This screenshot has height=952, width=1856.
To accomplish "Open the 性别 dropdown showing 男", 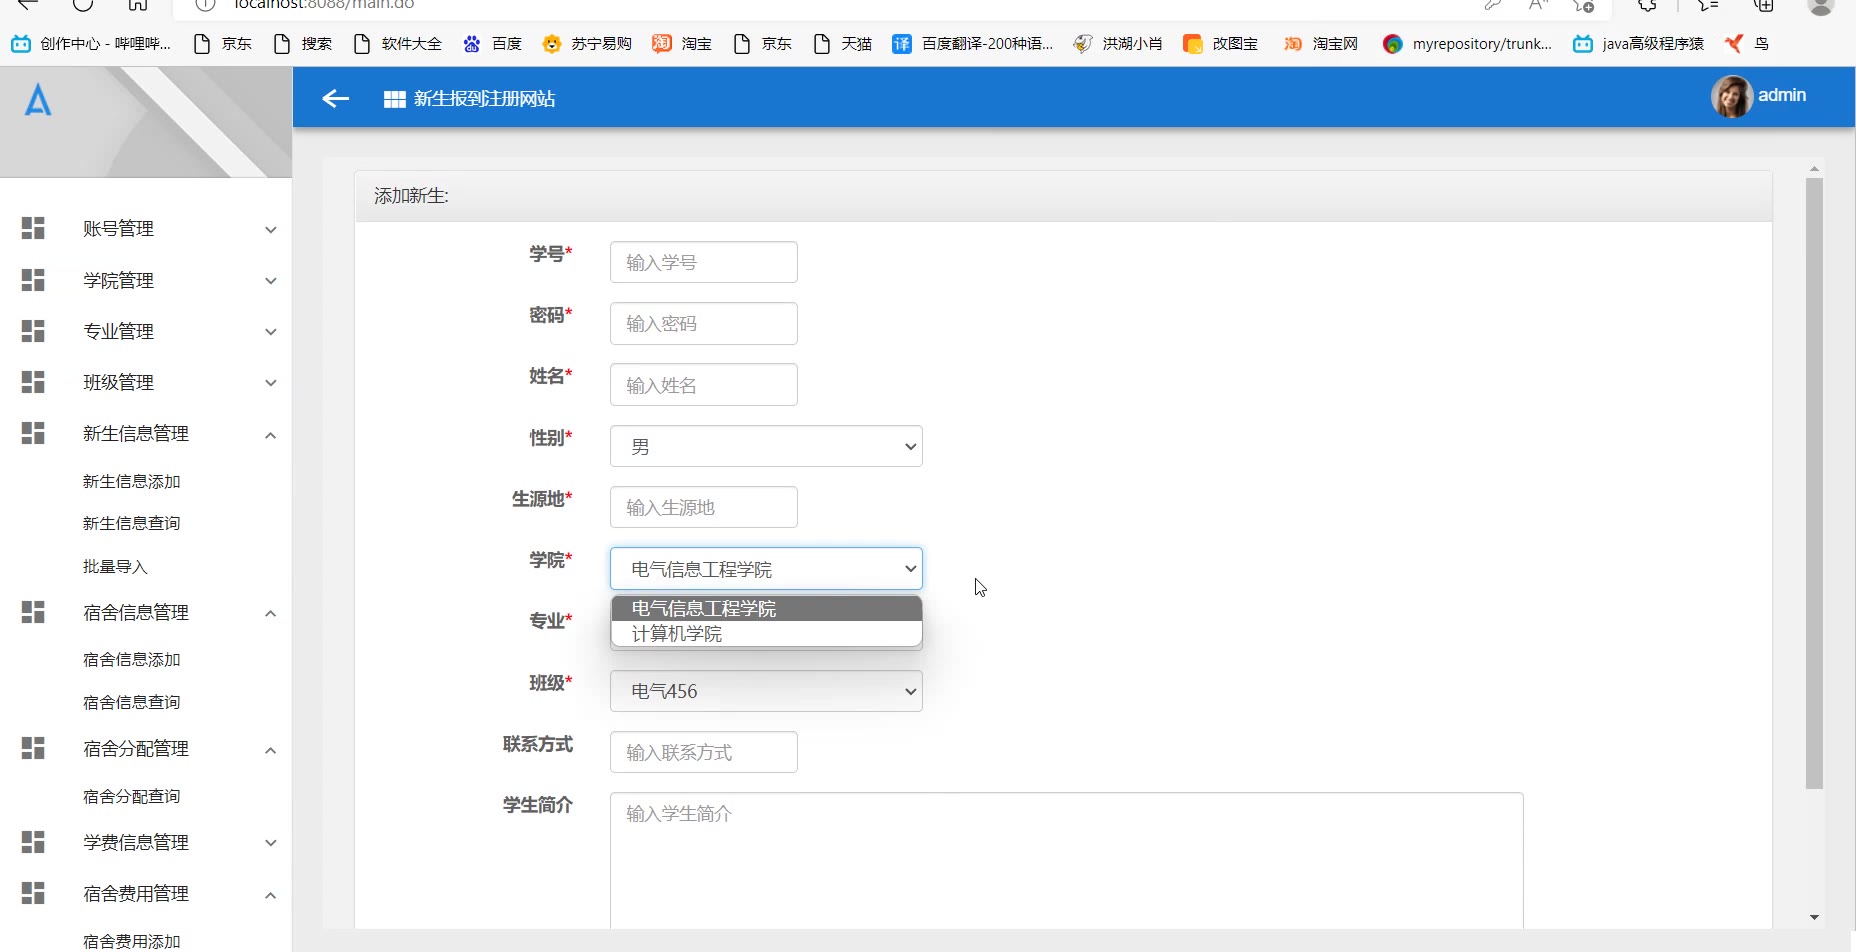I will click(766, 446).
